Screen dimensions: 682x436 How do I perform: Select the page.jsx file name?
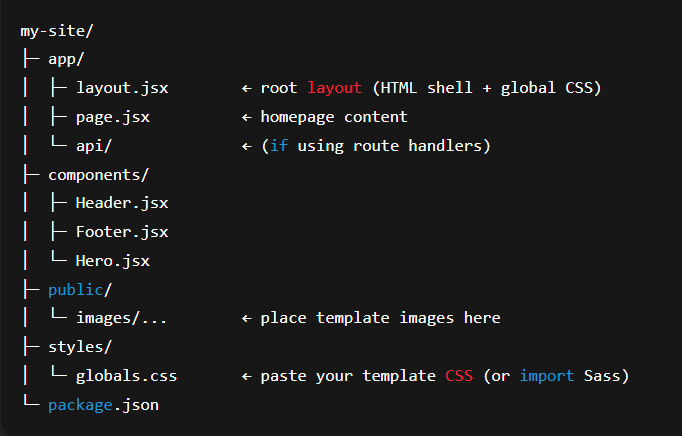point(113,117)
